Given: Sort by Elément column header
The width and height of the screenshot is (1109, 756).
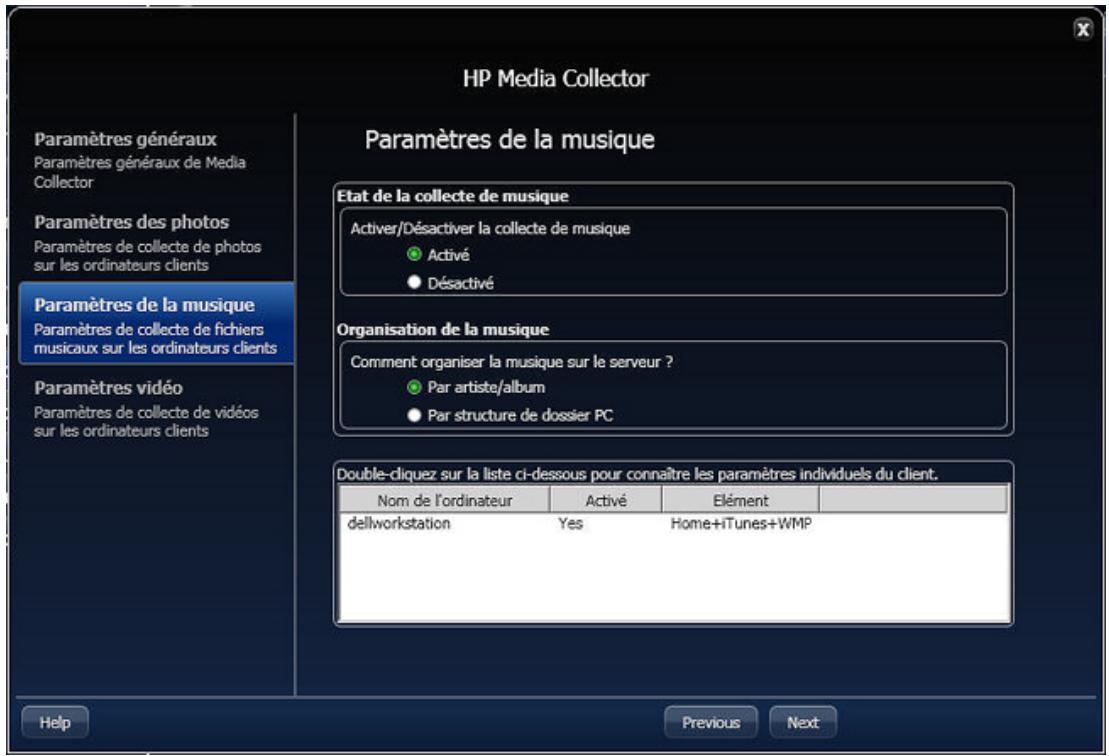Looking at the screenshot, I should [741, 500].
